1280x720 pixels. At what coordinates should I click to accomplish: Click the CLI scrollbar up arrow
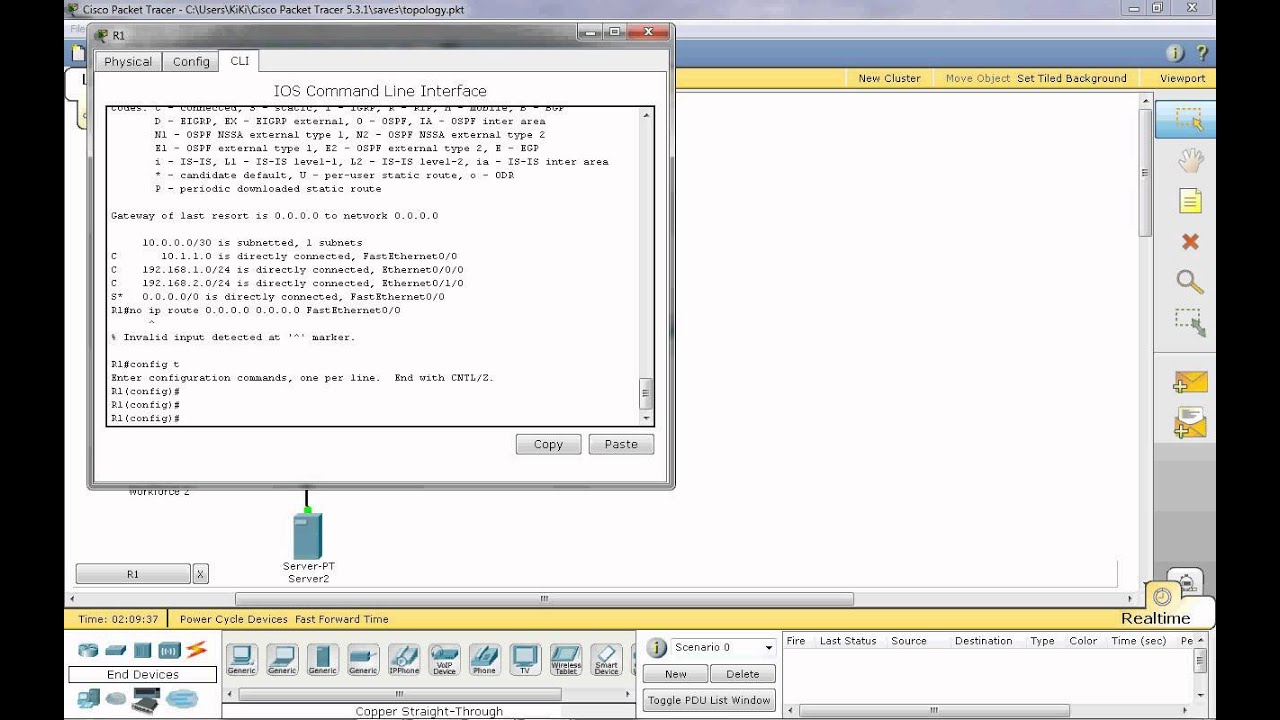pos(646,115)
